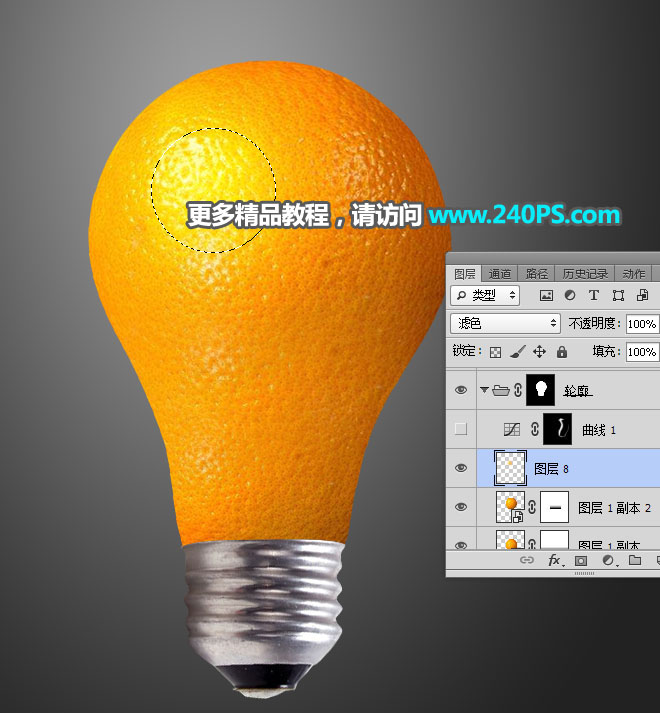Image resolution: width=660 pixels, height=713 pixels.
Task: Click link icon between 轮廓 folder and mask
Action: 518,390
